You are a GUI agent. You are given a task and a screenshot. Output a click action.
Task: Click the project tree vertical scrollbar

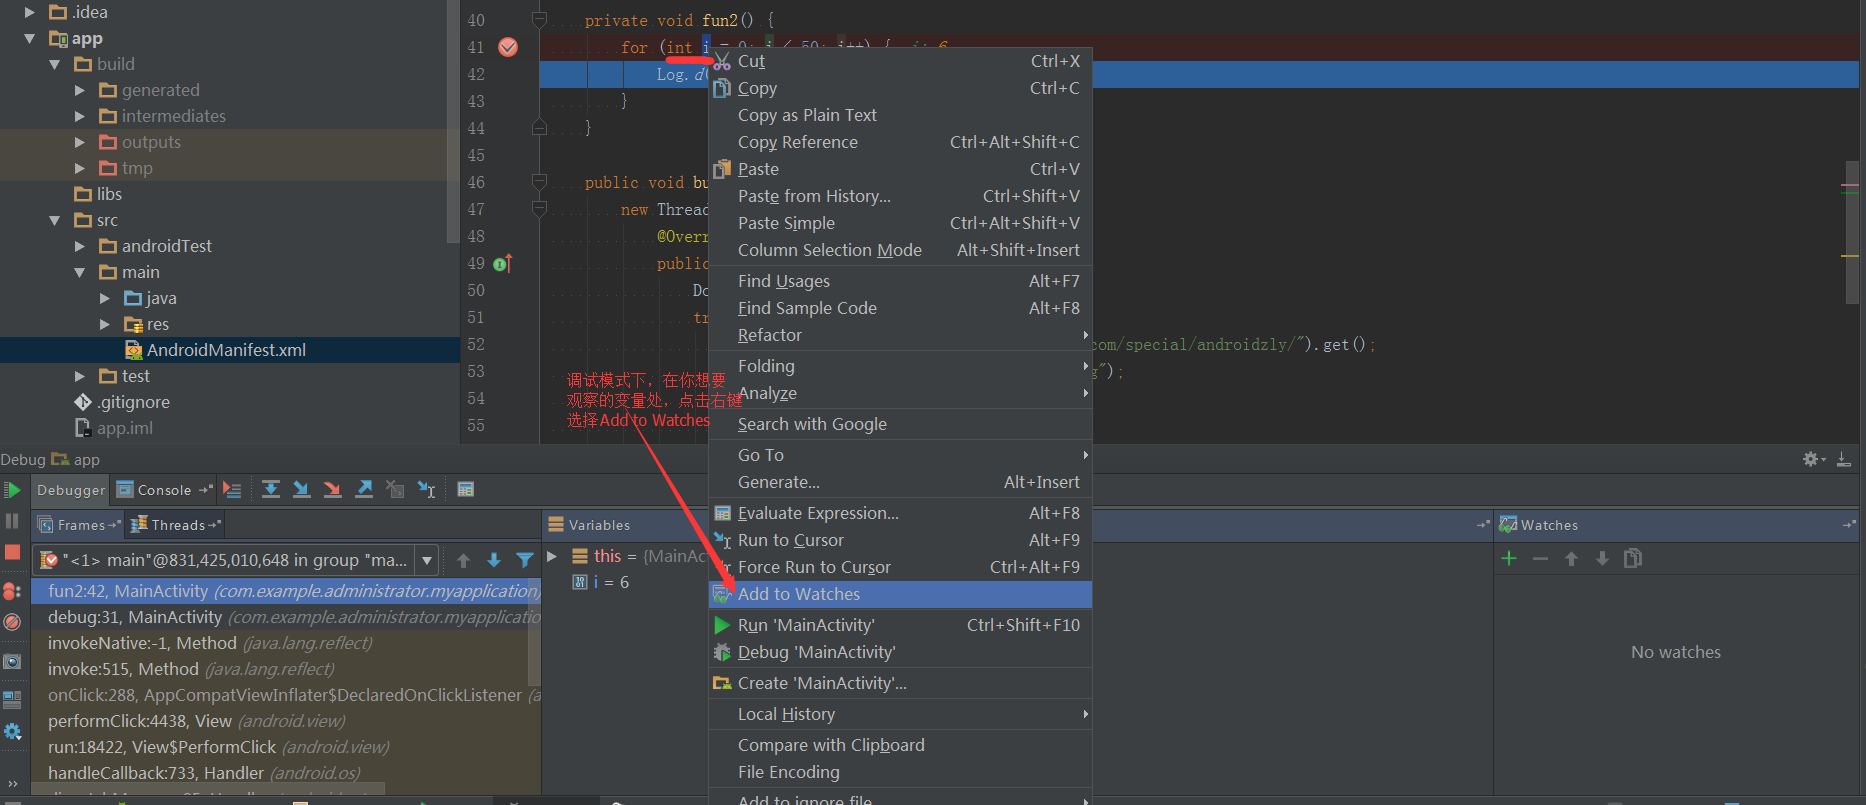pyautogui.click(x=453, y=120)
